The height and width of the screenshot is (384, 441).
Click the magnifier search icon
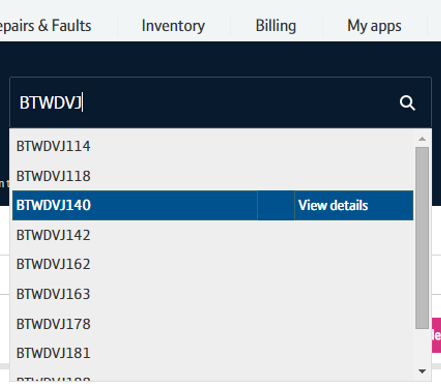click(x=407, y=103)
